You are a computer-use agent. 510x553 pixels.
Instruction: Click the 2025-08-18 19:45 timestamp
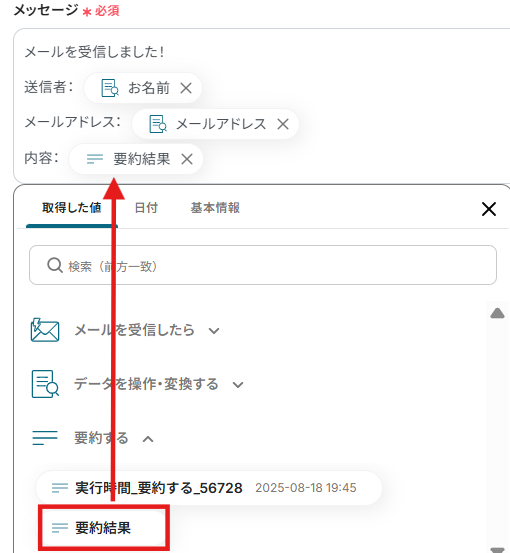click(306, 488)
